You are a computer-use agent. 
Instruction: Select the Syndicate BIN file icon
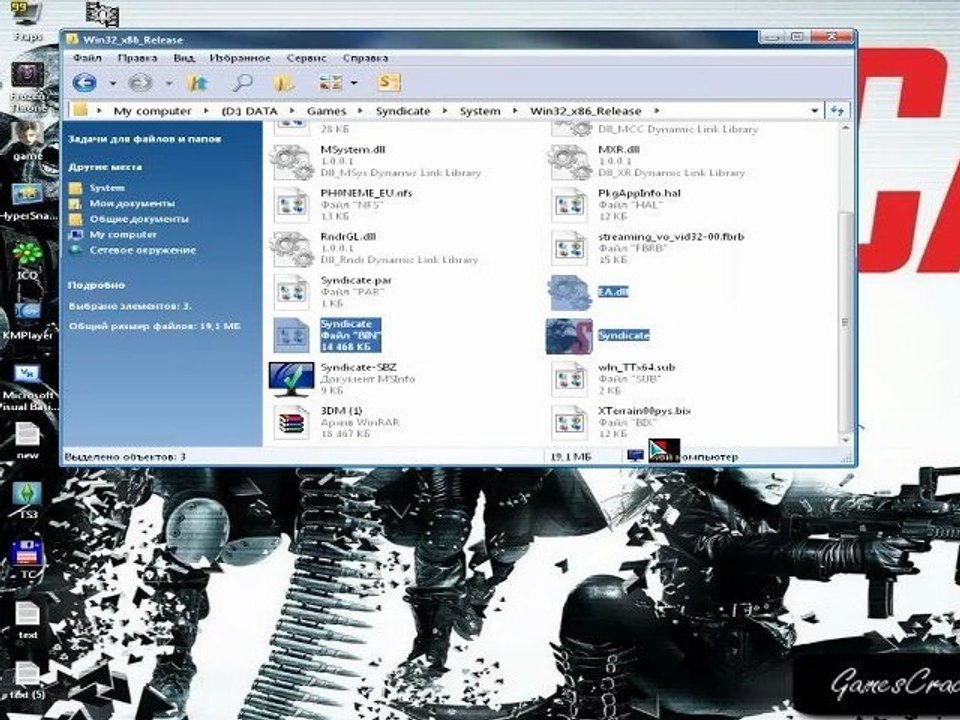point(292,336)
